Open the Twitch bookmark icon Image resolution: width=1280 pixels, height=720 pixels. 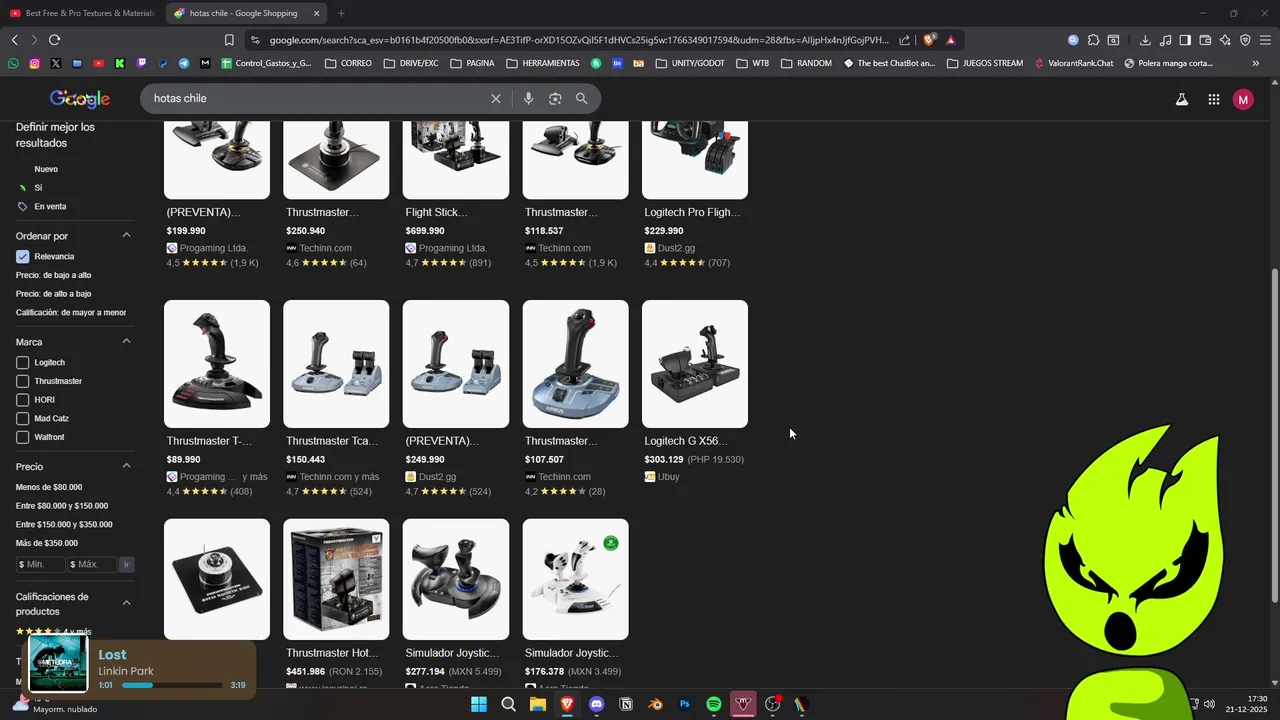coord(141,63)
